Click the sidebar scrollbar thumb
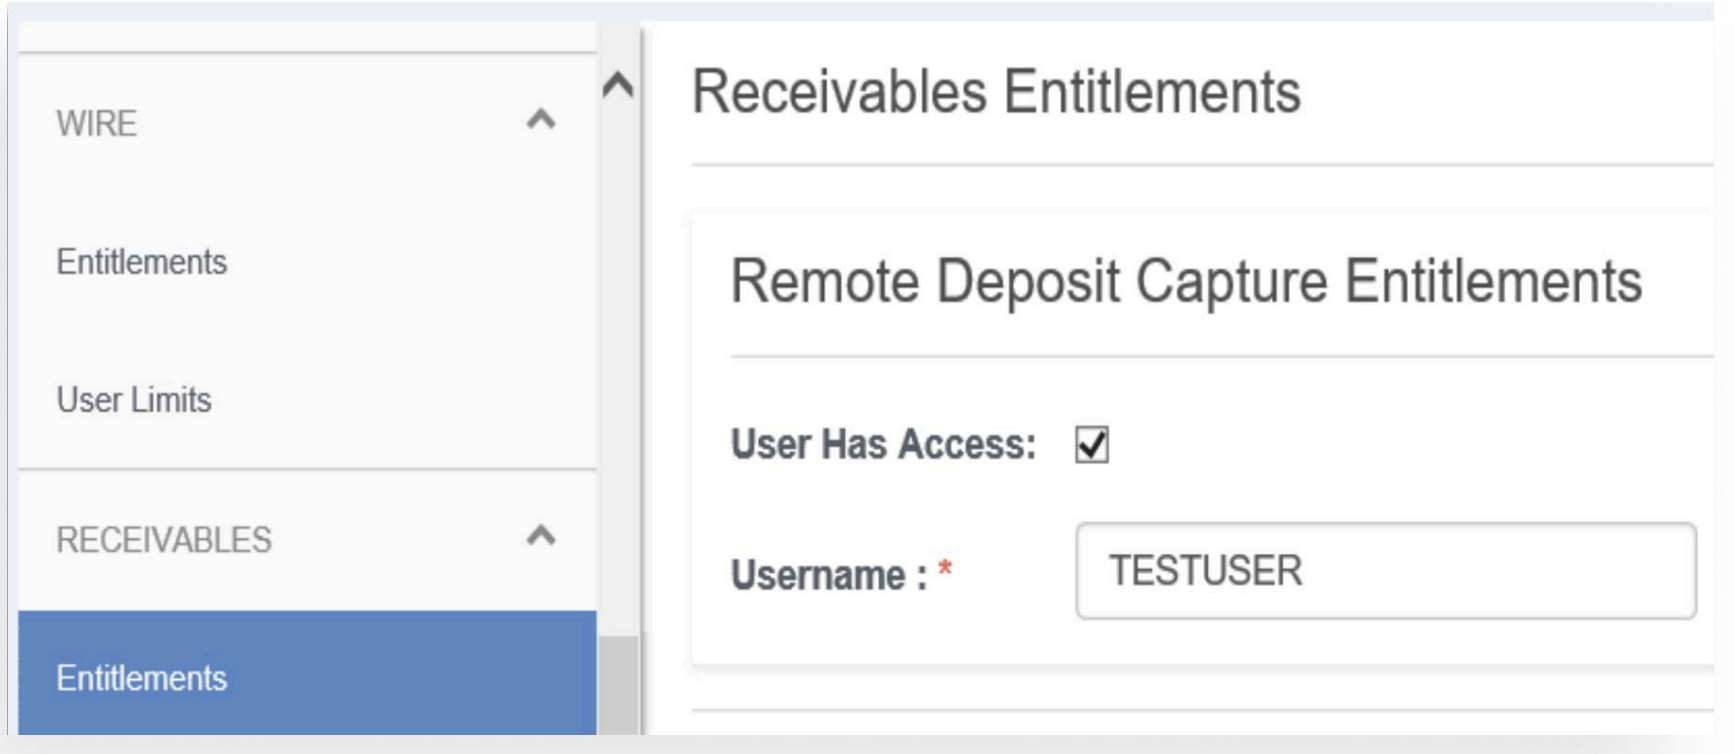This screenshot has width=1734, height=754. coord(618,685)
